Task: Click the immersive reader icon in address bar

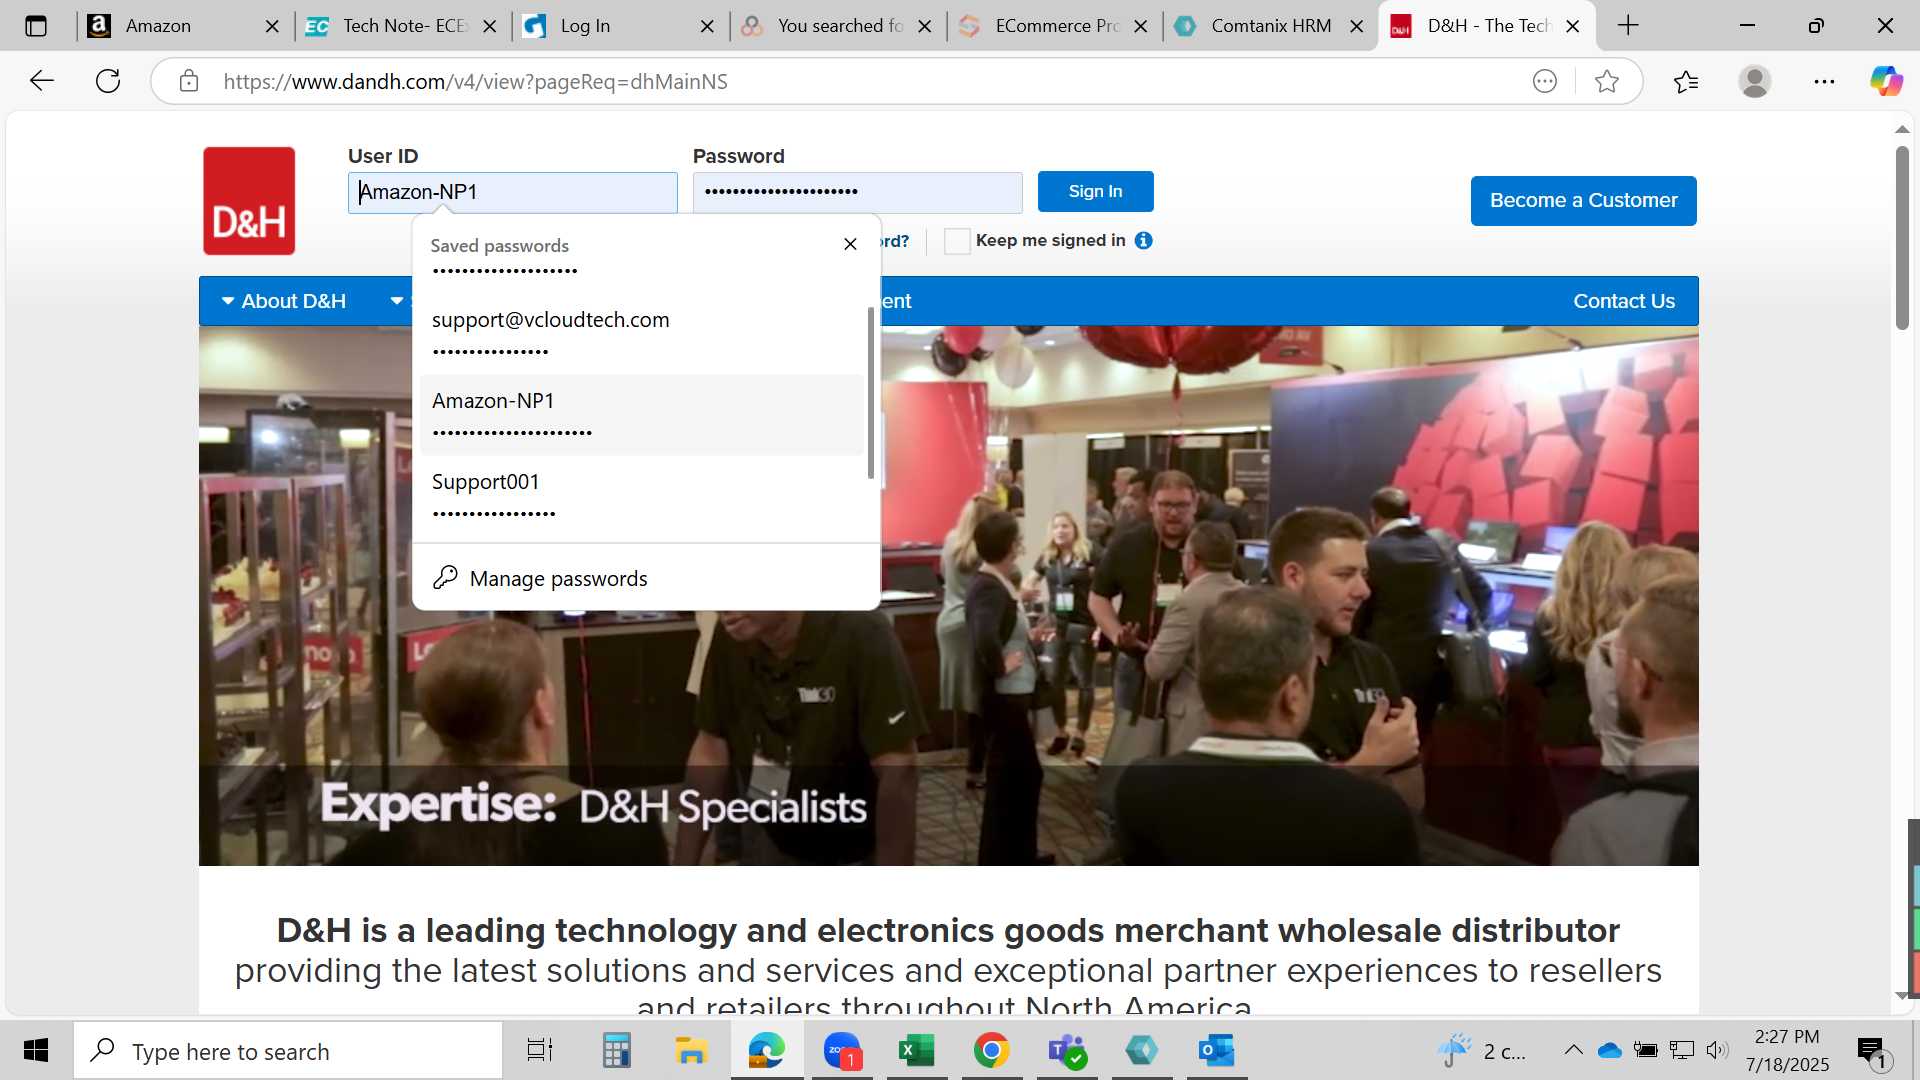Action: click(1545, 81)
